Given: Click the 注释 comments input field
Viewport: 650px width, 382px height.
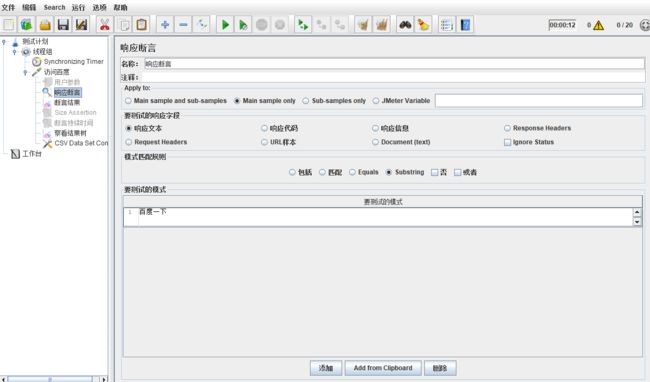Looking at the screenshot, I should (x=393, y=77).
